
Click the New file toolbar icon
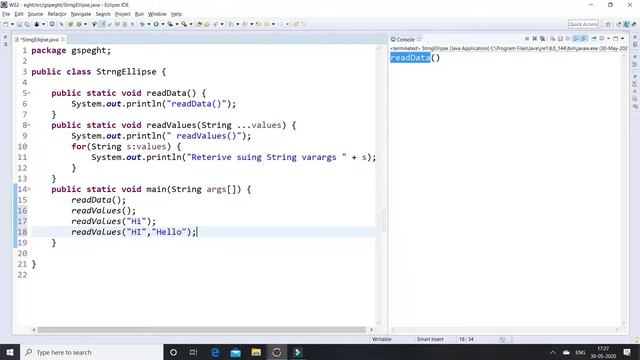point(6,24)
